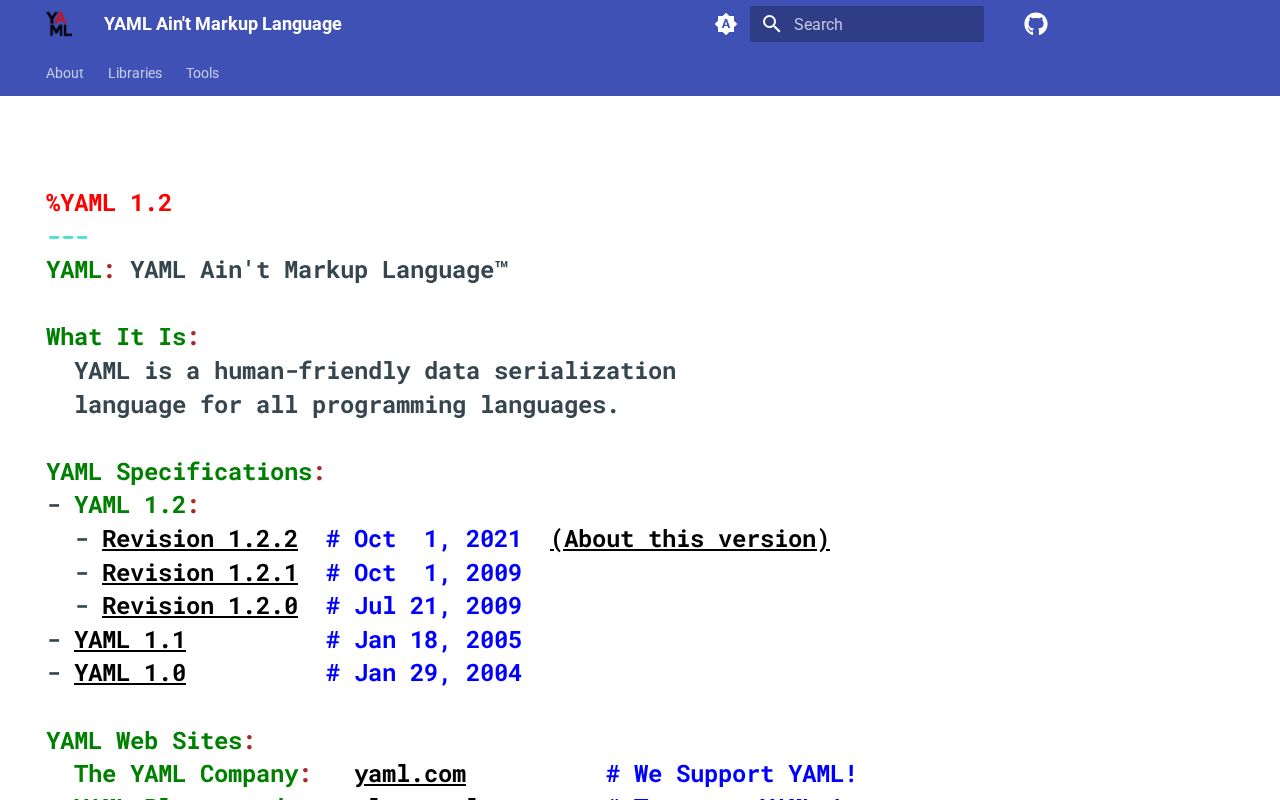Click the 'YAML Web Sites' key text
Viewport: 1280px width, 800px height.
tap(144, 741)
